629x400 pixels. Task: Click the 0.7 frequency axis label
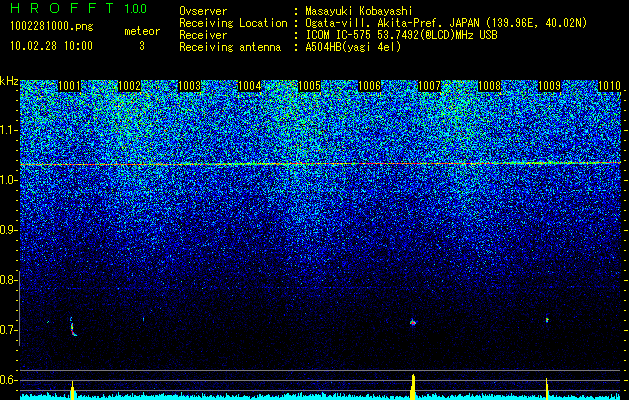click(8, 330)
